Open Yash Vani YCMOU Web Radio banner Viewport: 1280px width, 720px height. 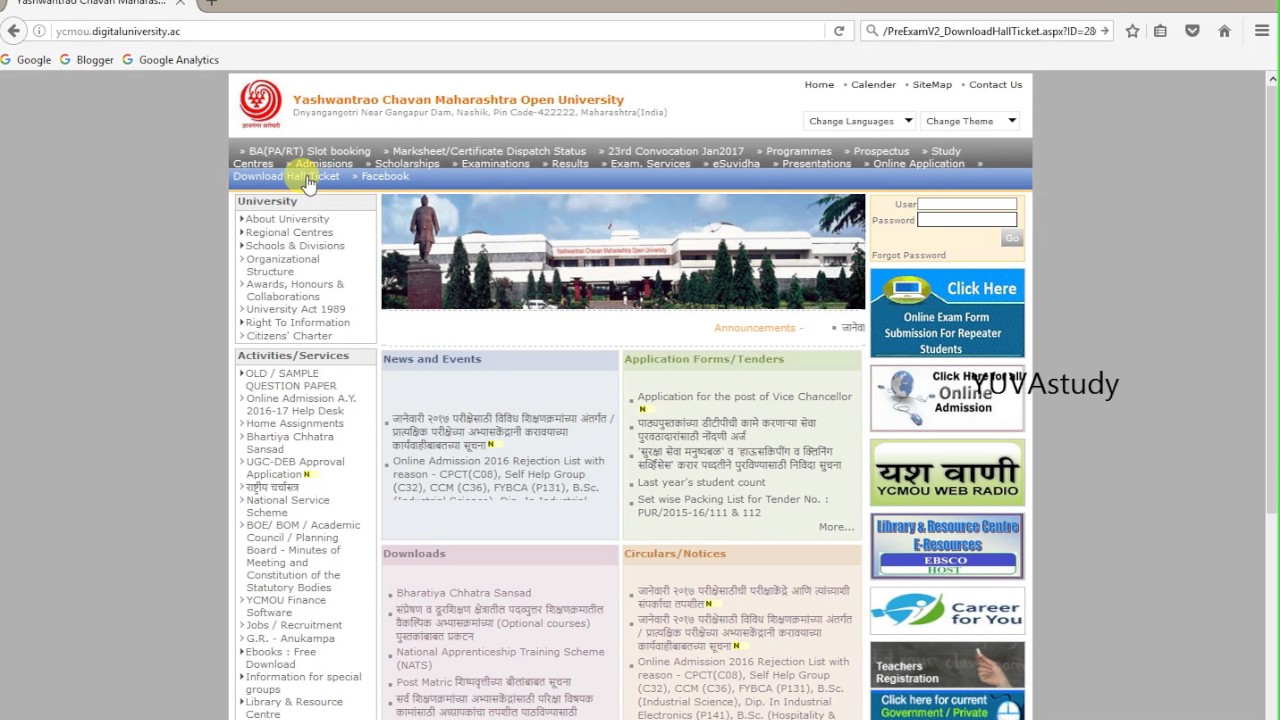tap(947, 472)
